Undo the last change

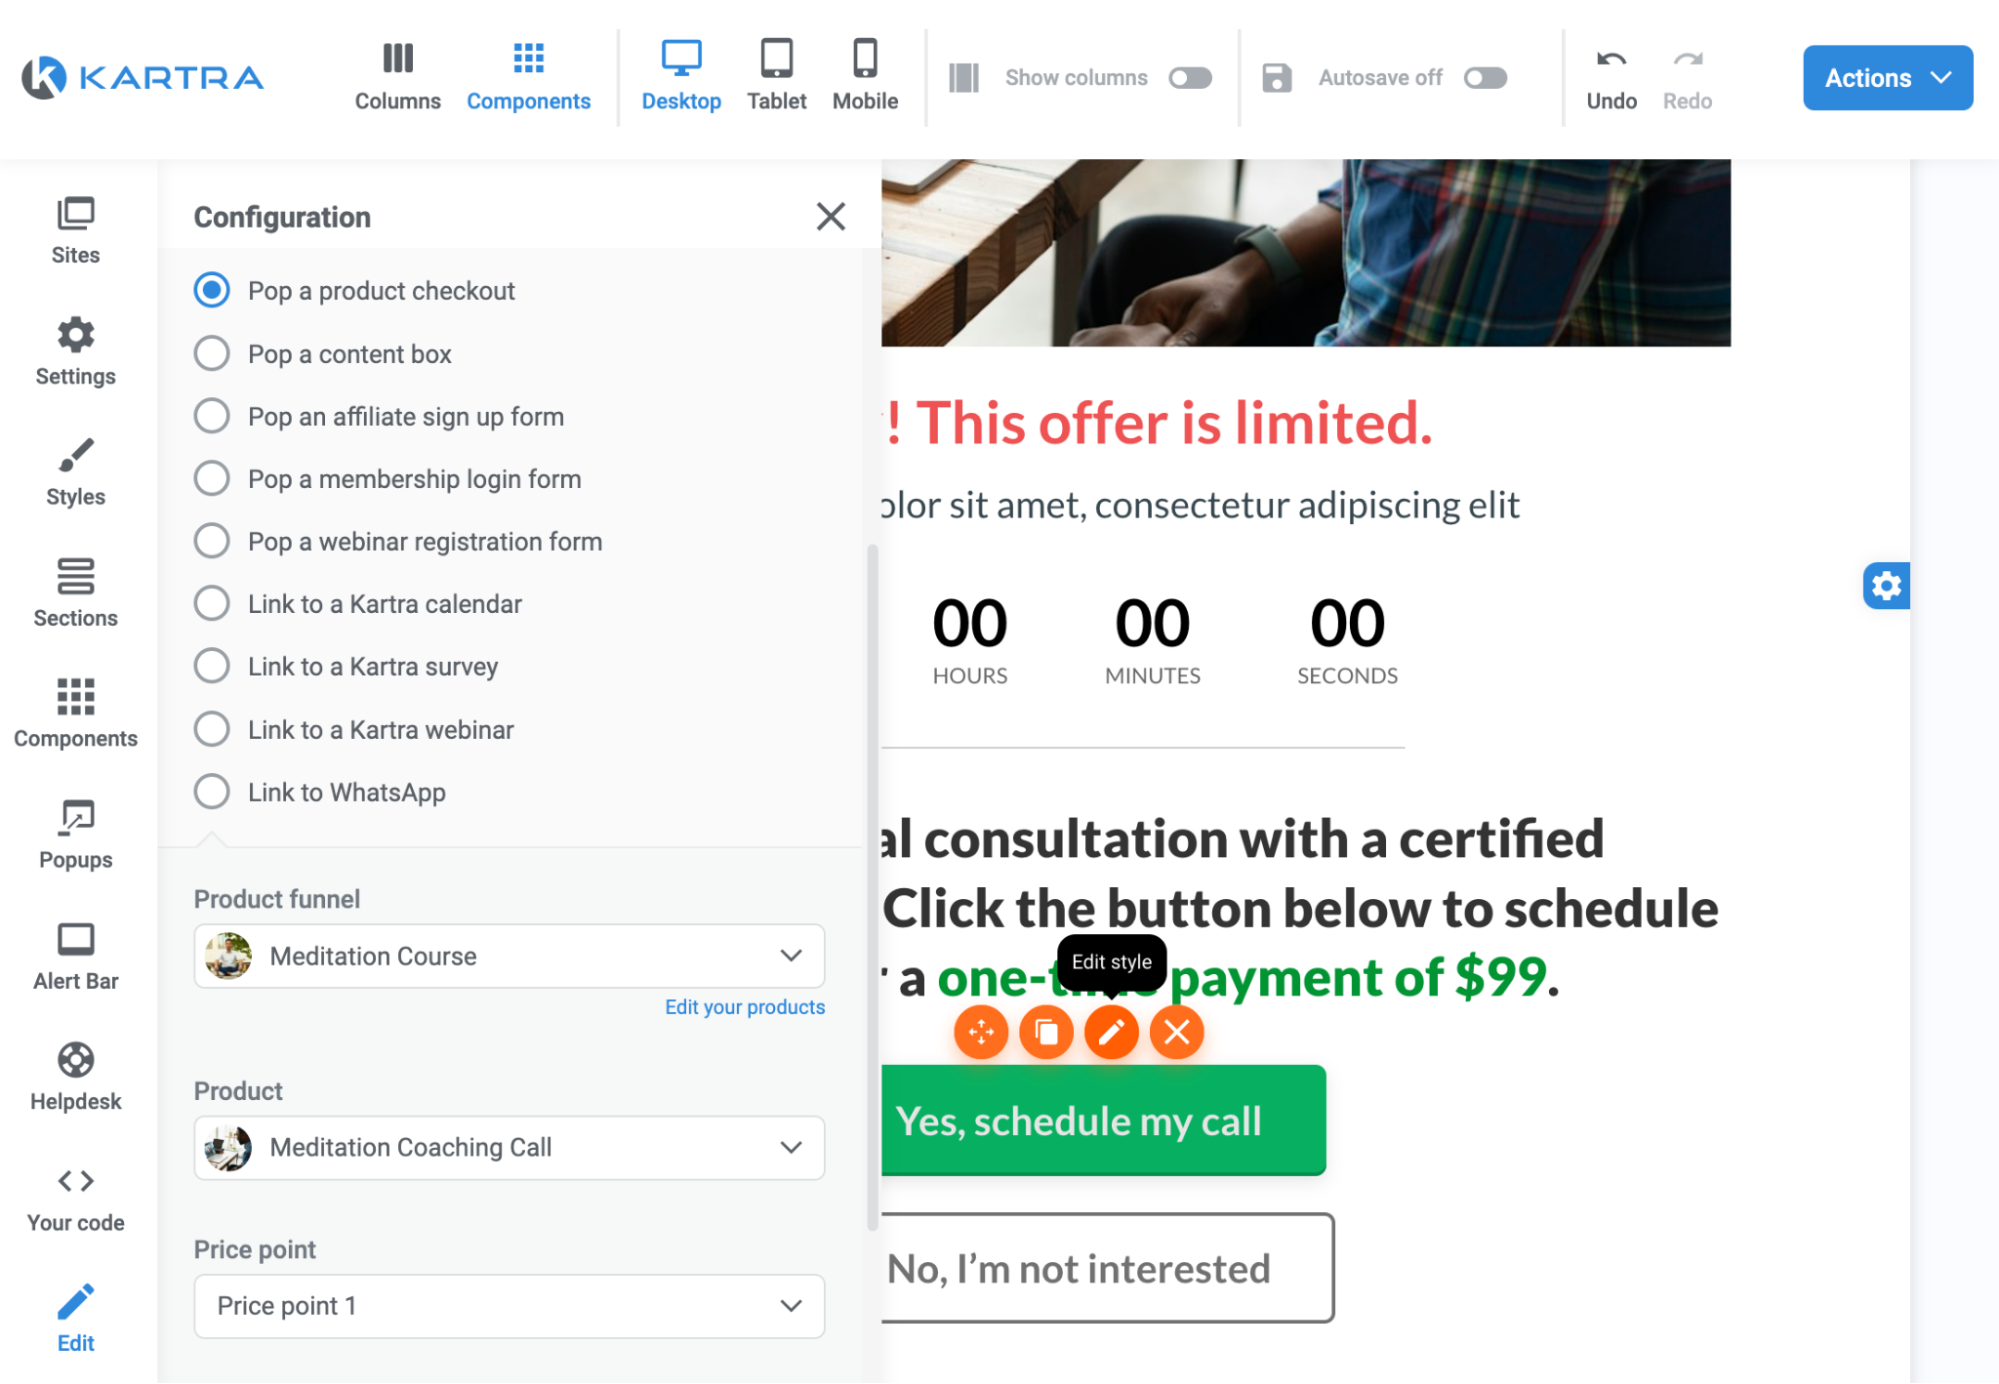[1611, 78]
